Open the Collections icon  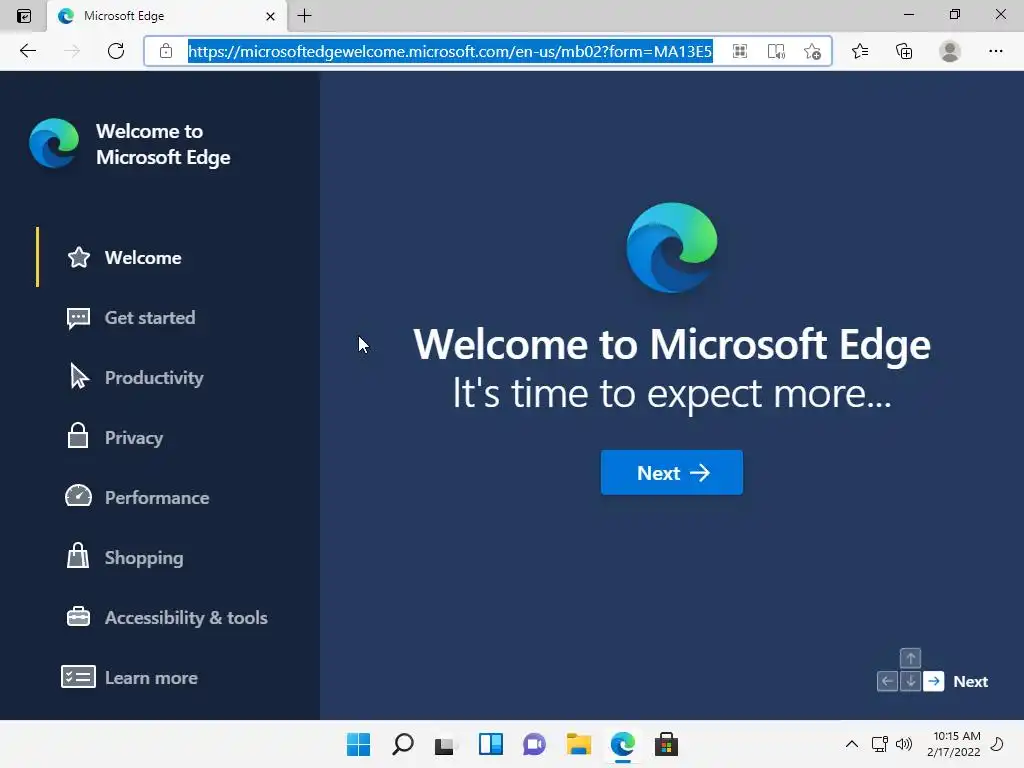[904, 51]
